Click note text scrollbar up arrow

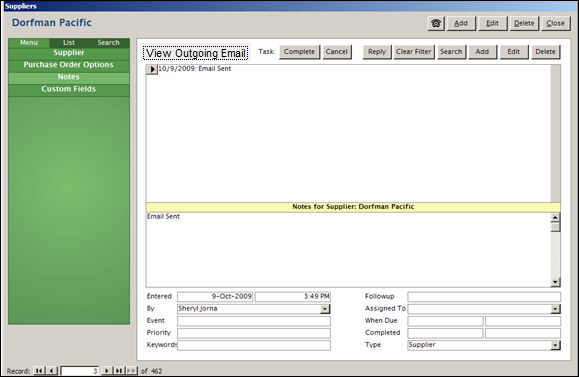[555, 217]
